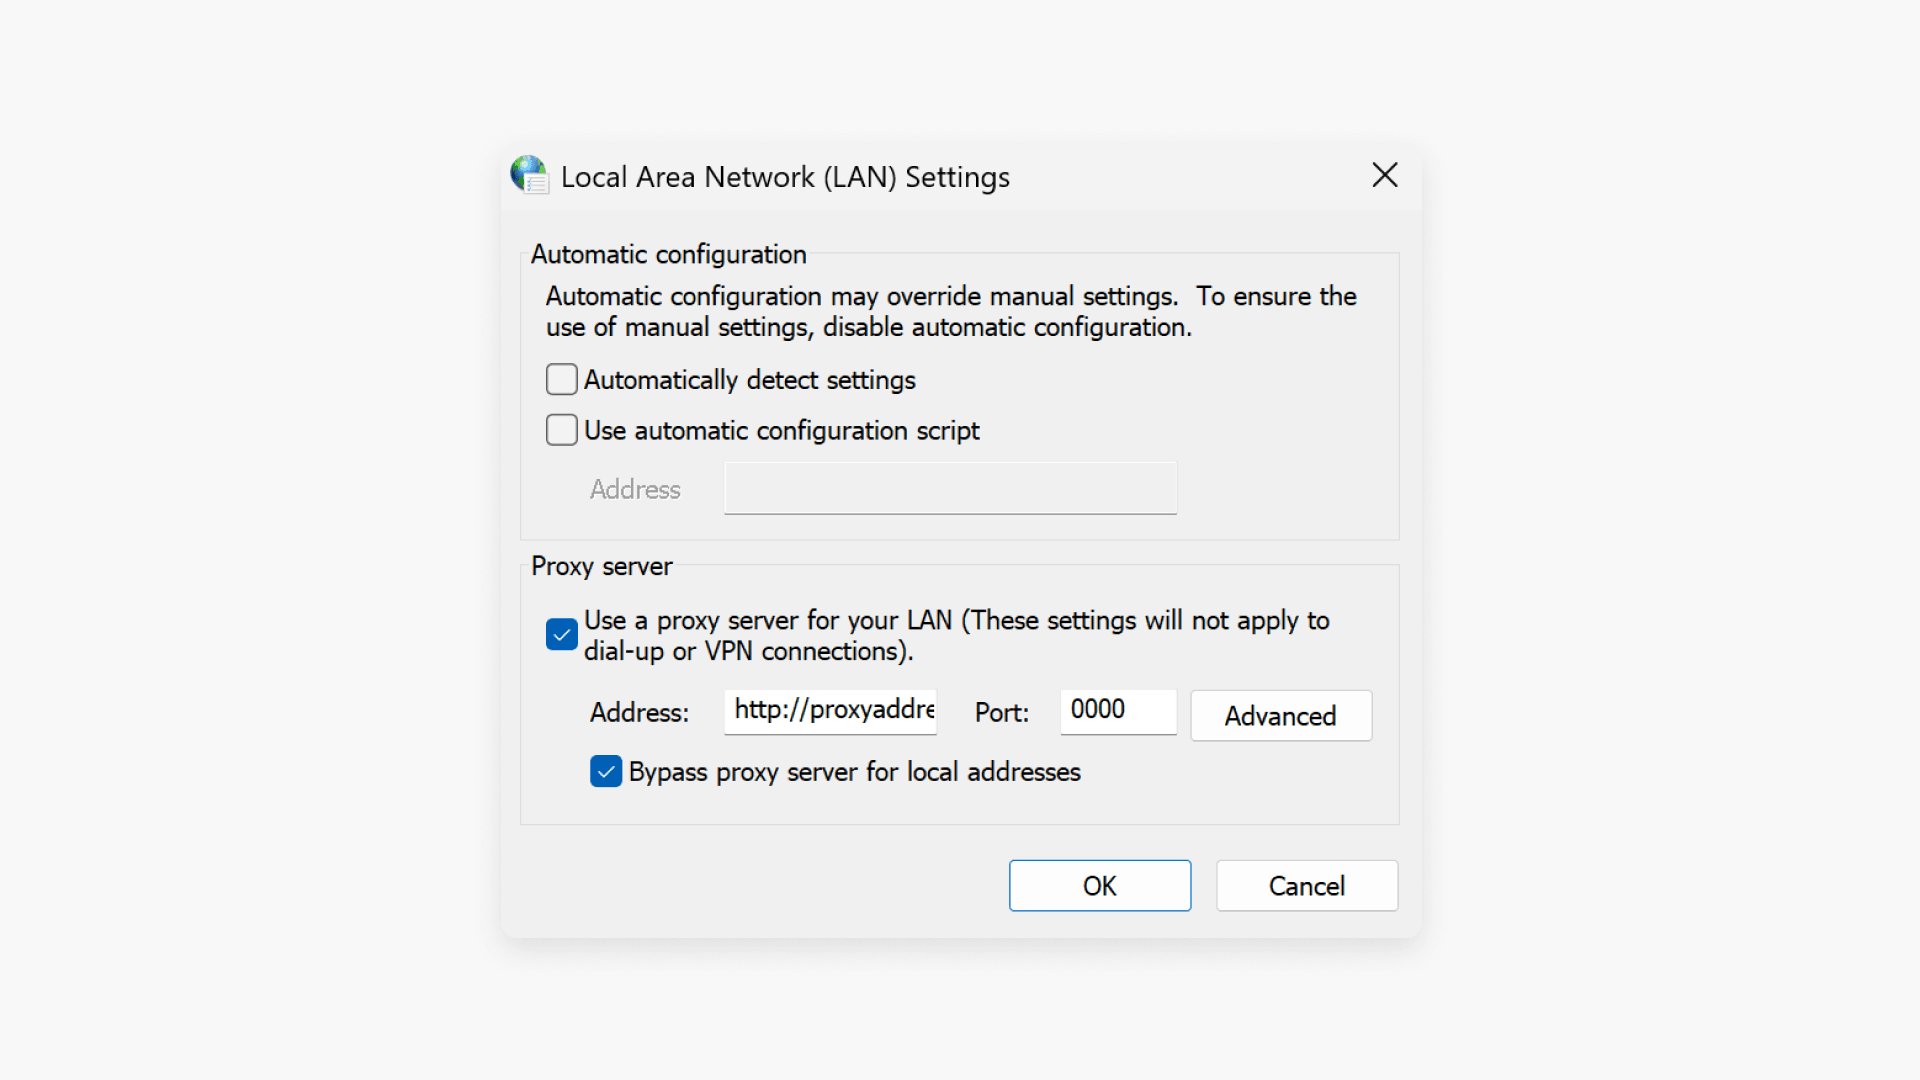Click the Internet Options globe icon
1920x1080 pixels.
click(529, 175)
